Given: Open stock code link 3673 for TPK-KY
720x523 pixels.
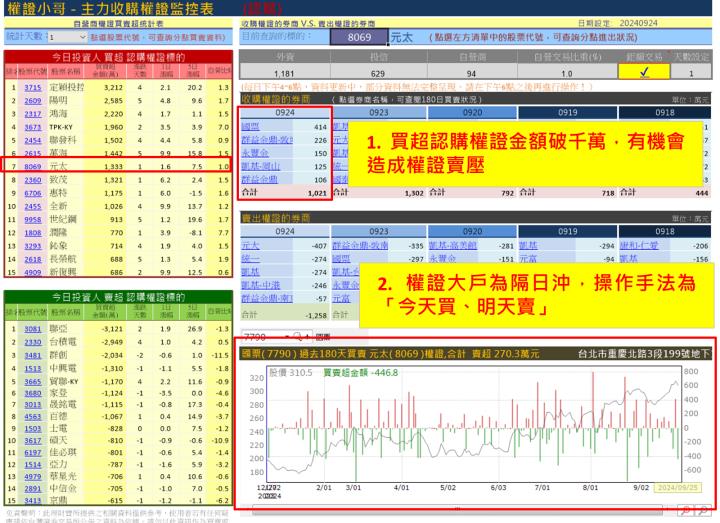Looking at the screenshot, I should coord(33,127).
